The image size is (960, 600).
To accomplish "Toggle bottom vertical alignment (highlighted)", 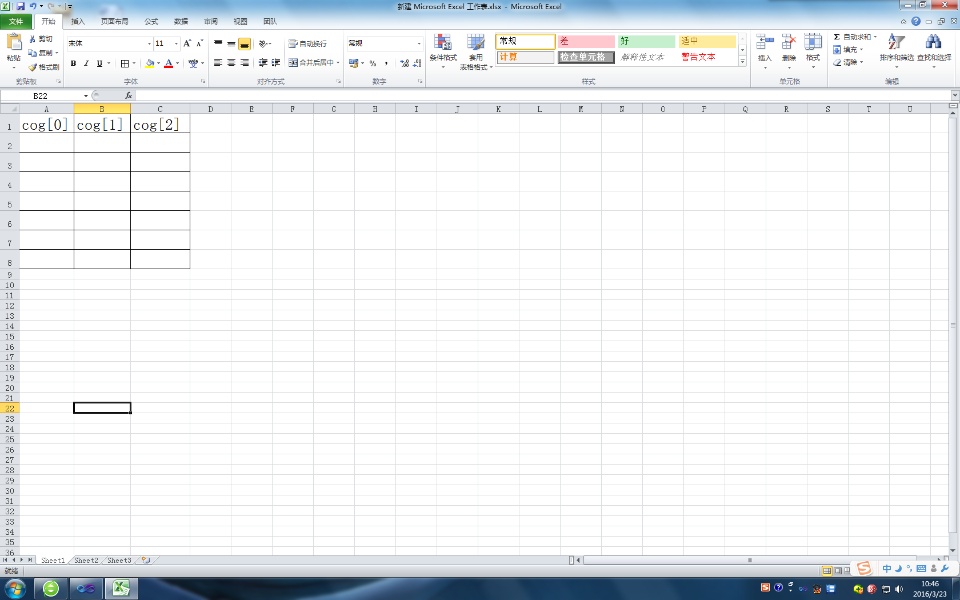I will pos(244,43).
